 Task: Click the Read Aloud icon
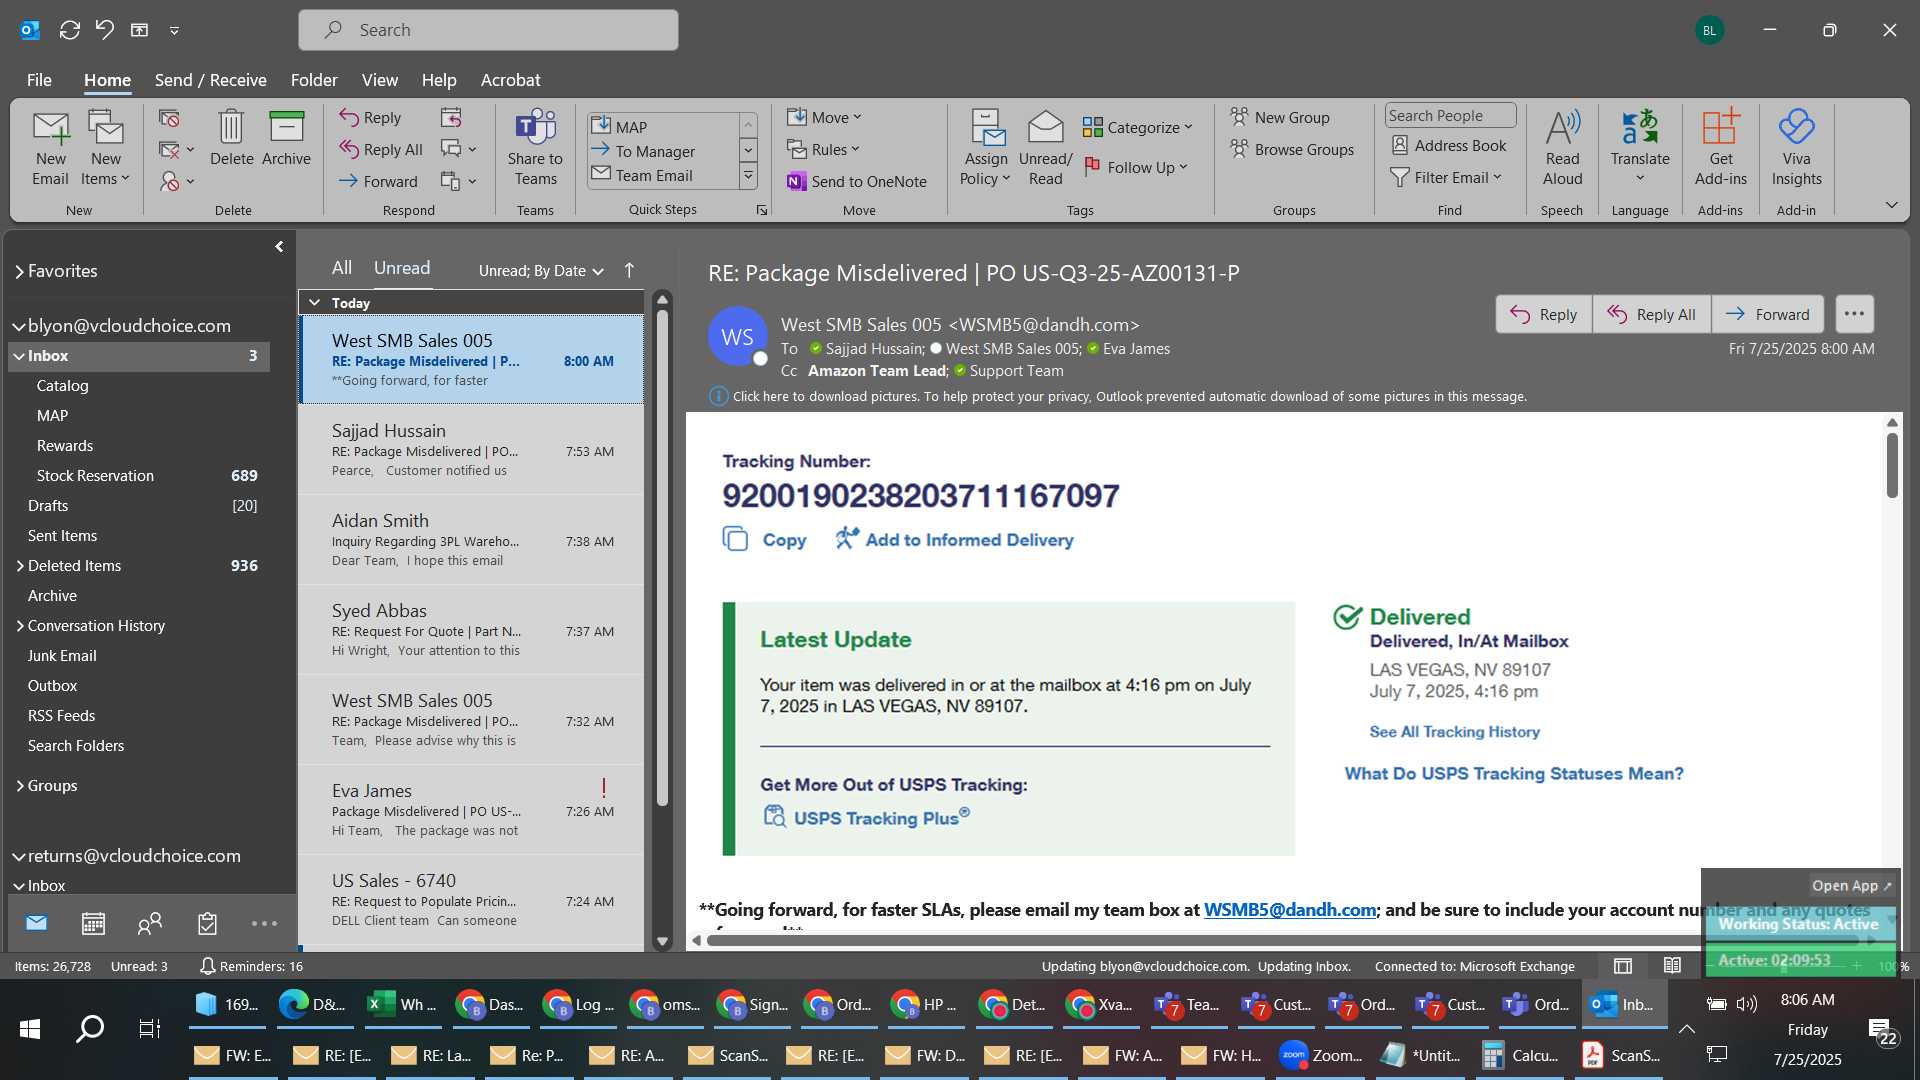click(1562, 148)
